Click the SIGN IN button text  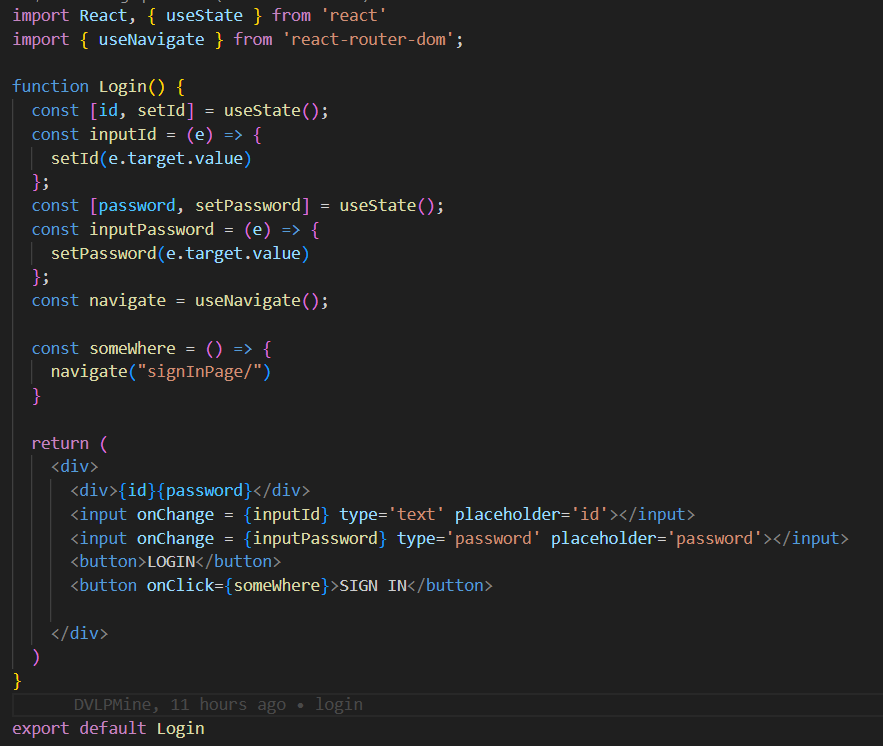pos(372,586)
